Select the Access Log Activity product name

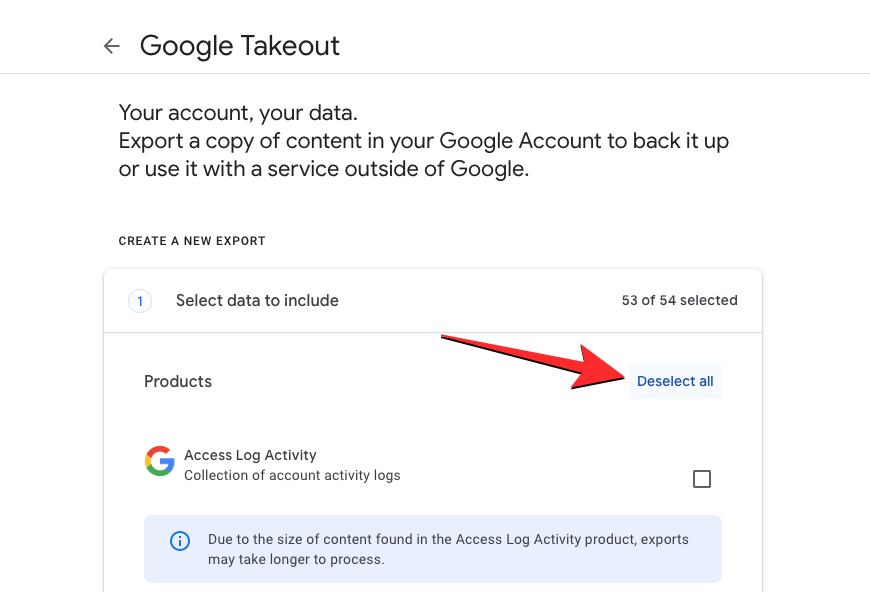250,455
